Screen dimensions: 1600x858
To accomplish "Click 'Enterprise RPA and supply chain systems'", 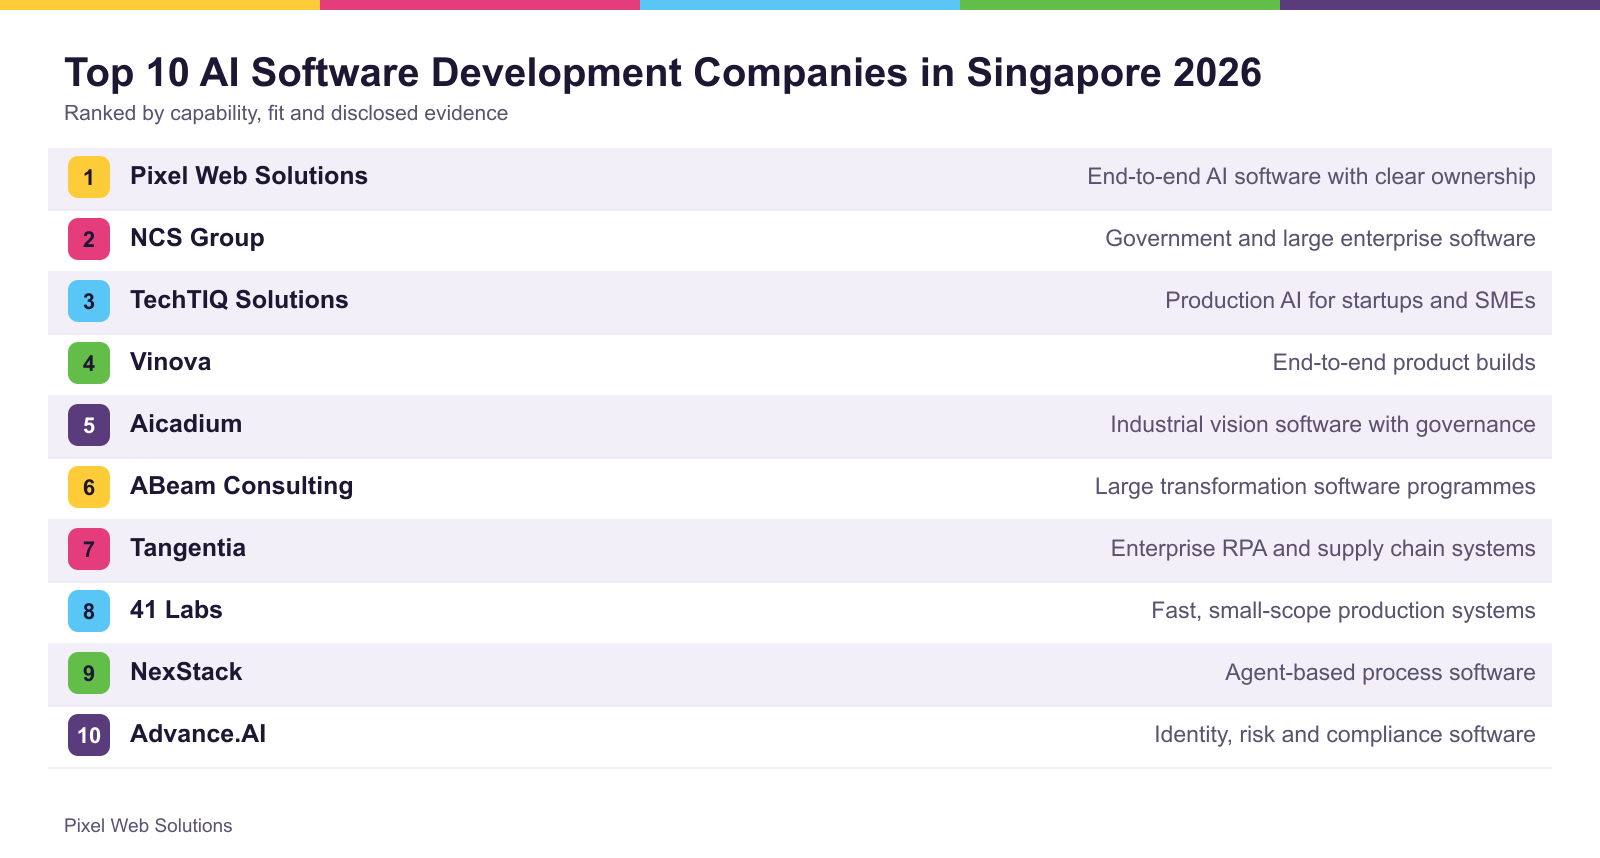I will click(x=1323, y=549).
